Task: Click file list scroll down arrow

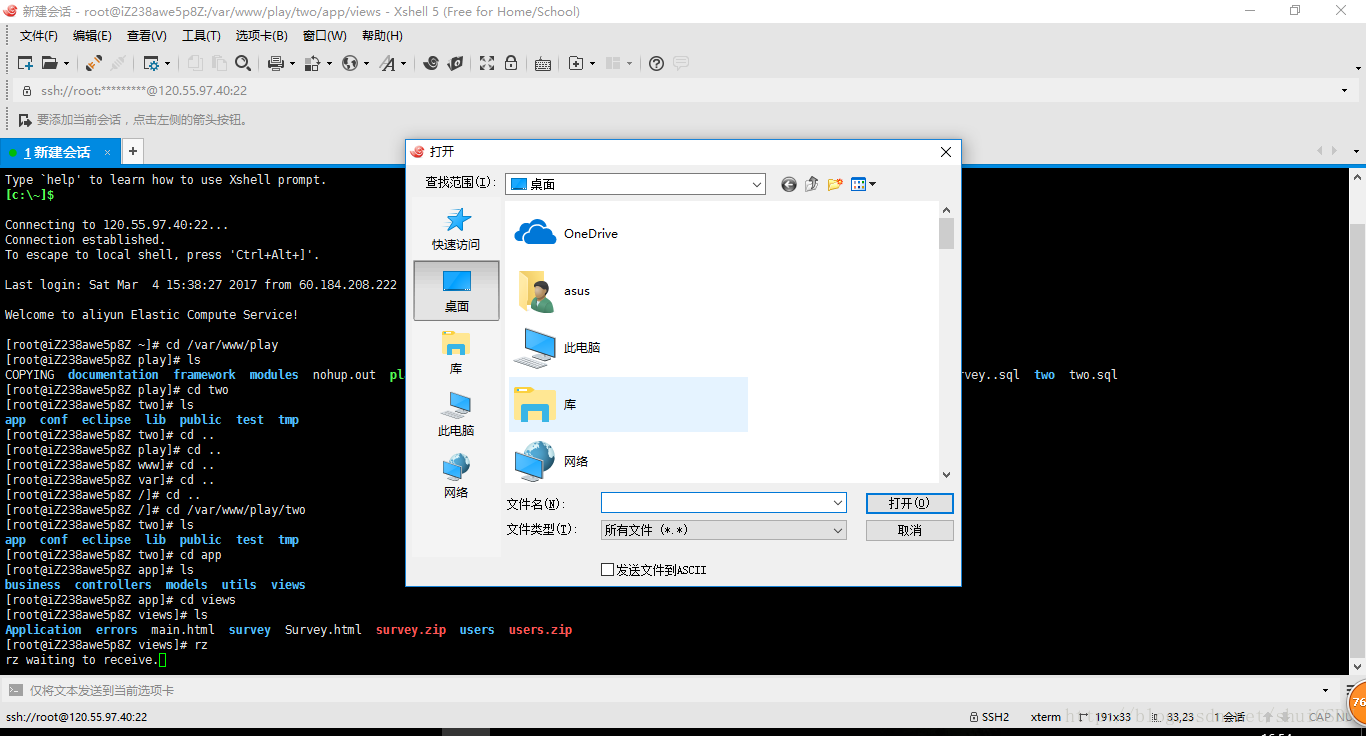Action: (946, 475)
